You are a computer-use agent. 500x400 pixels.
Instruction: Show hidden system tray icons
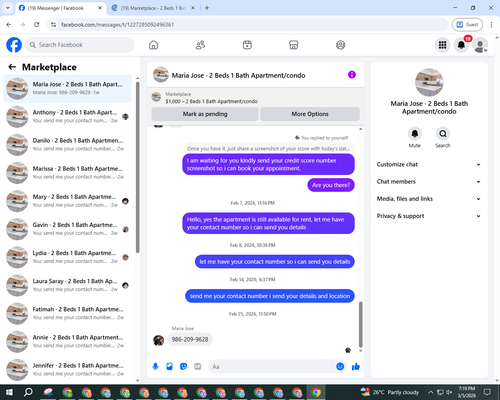pyautogui.click(x=430, y=392)
